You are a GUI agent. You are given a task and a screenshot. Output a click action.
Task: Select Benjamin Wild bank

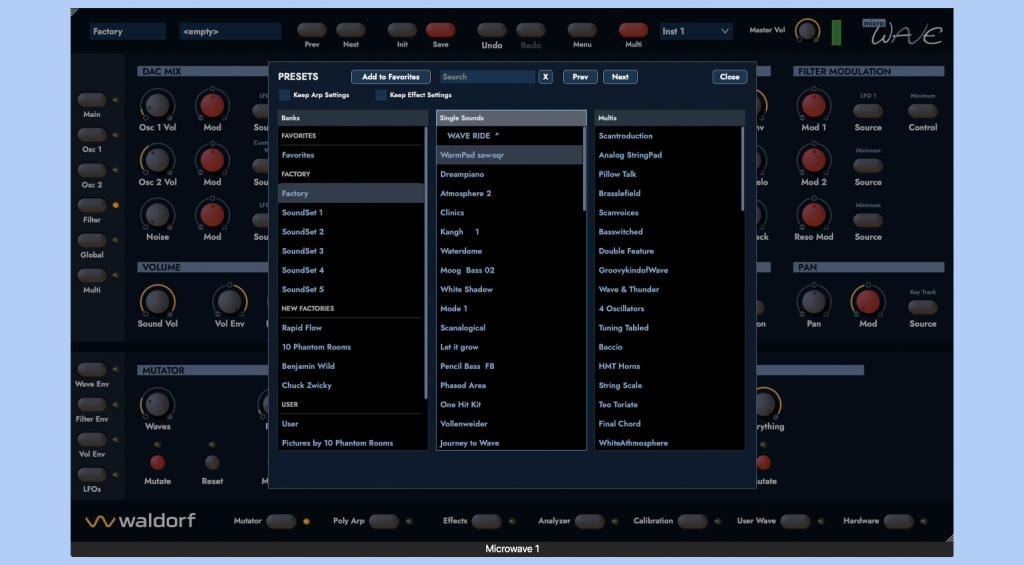coord(351,366)
